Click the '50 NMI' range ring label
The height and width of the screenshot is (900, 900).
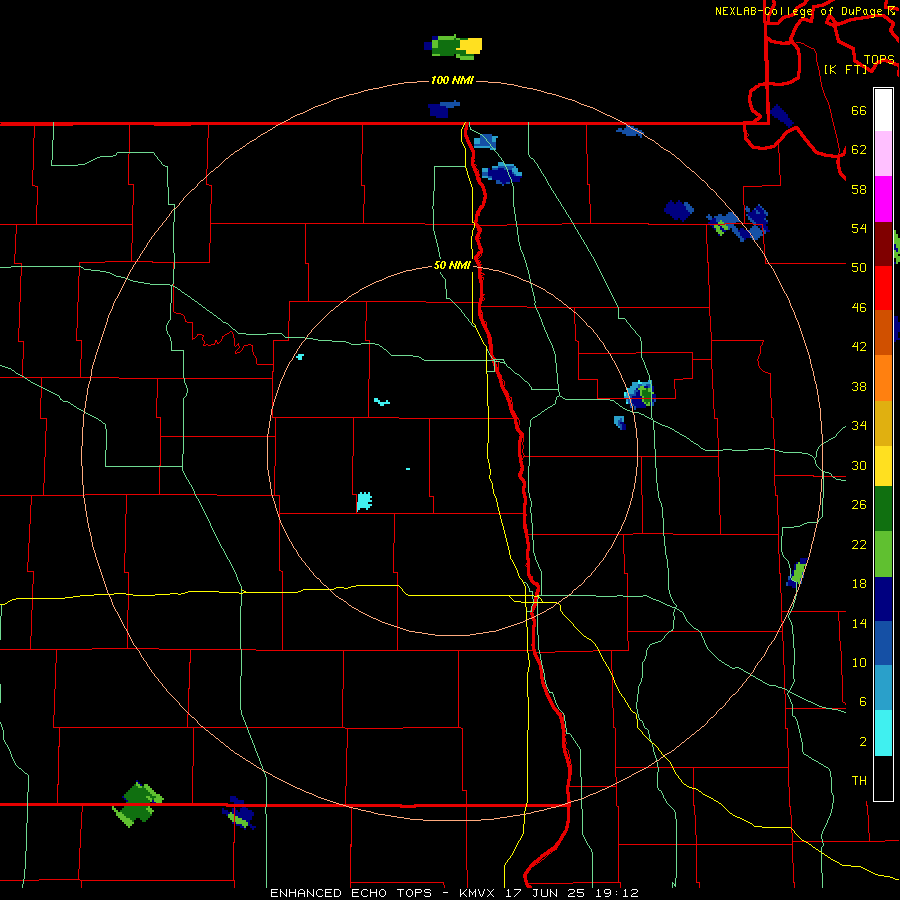(x=452, y=265)
